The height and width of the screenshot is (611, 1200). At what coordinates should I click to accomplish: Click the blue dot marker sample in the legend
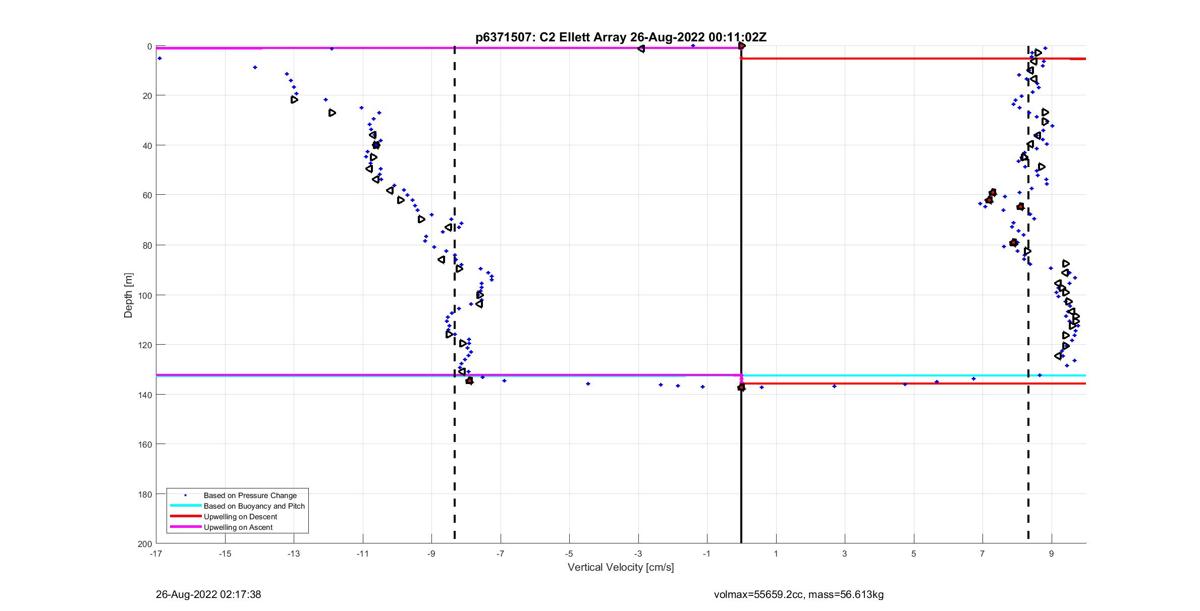(x=185, y=495)
